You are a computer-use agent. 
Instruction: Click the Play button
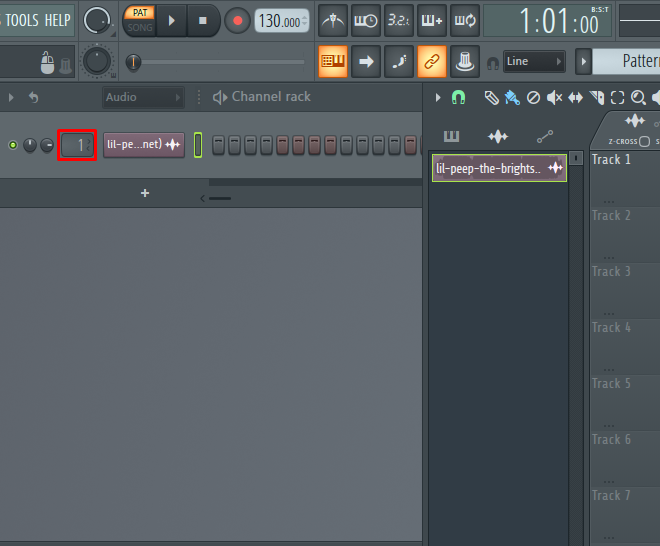pyautogui.click(x=171, y=20)
